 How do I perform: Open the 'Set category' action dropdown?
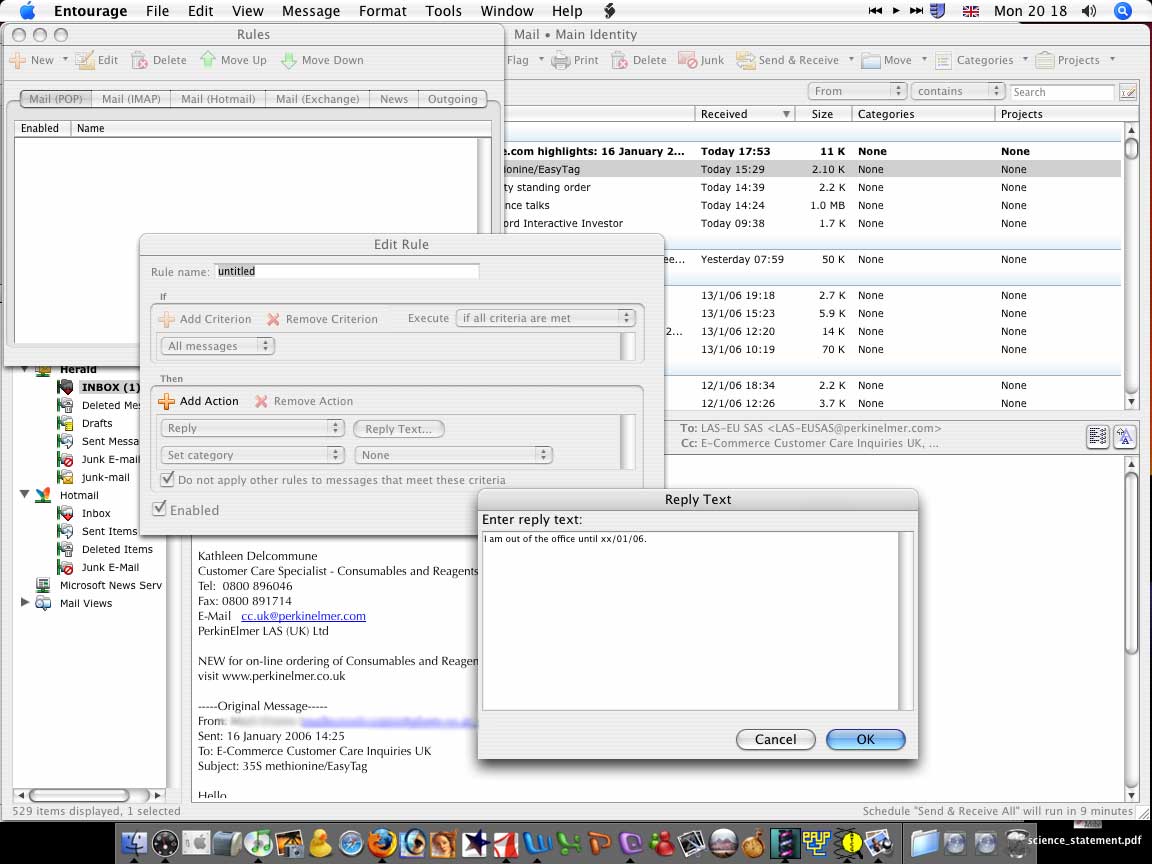[x=252, y=456]
